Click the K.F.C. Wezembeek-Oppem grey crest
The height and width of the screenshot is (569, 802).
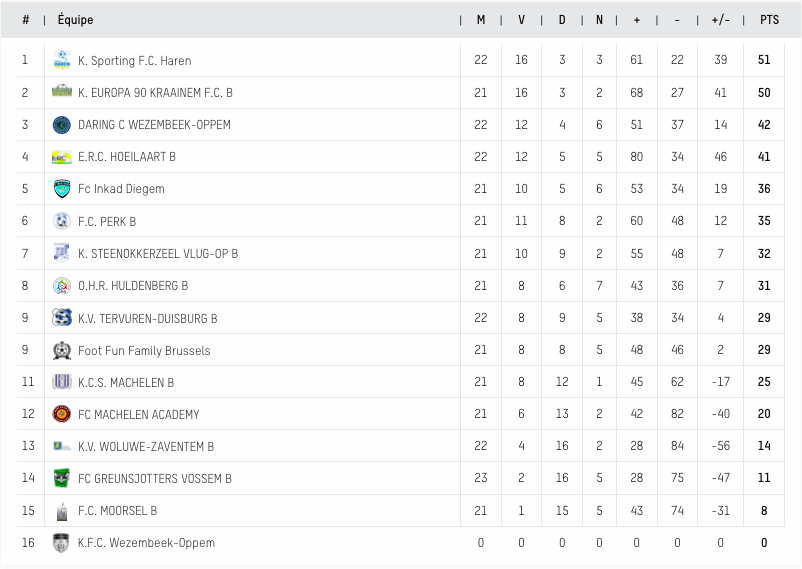click(61, 543)
